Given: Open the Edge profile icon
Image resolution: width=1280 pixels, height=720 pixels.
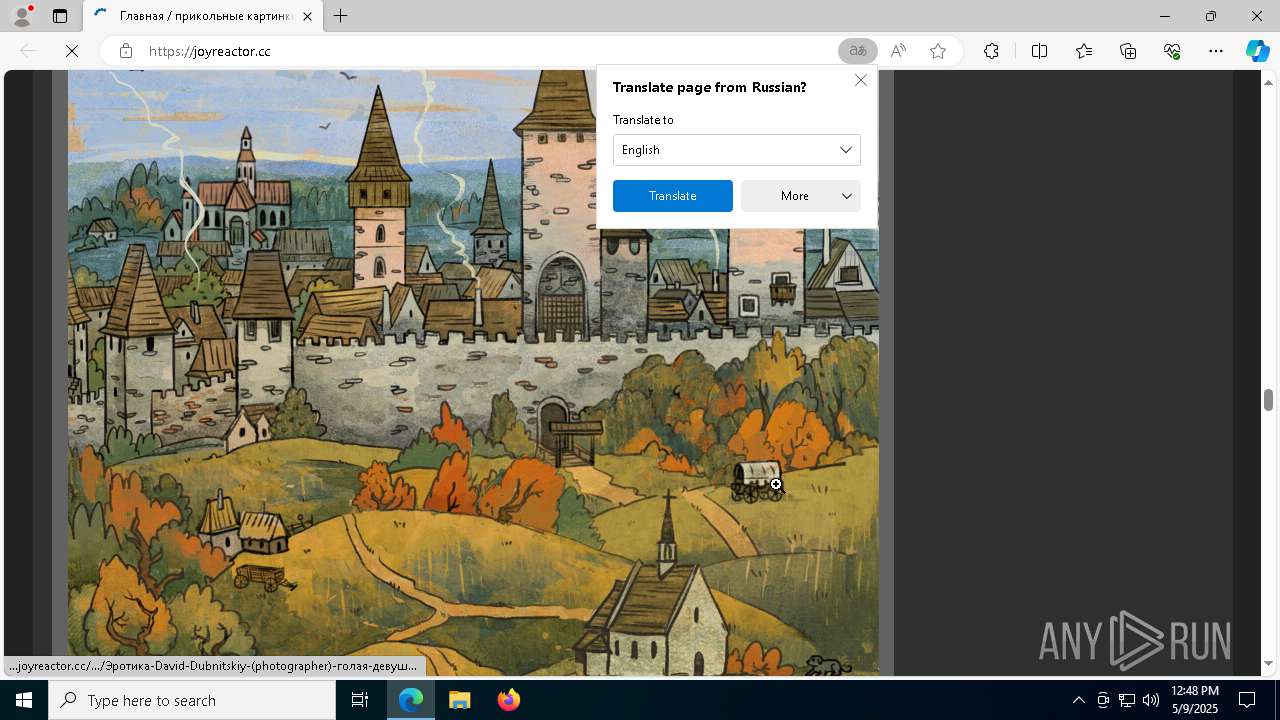Looking at the screenshot, I should point(22,16).
